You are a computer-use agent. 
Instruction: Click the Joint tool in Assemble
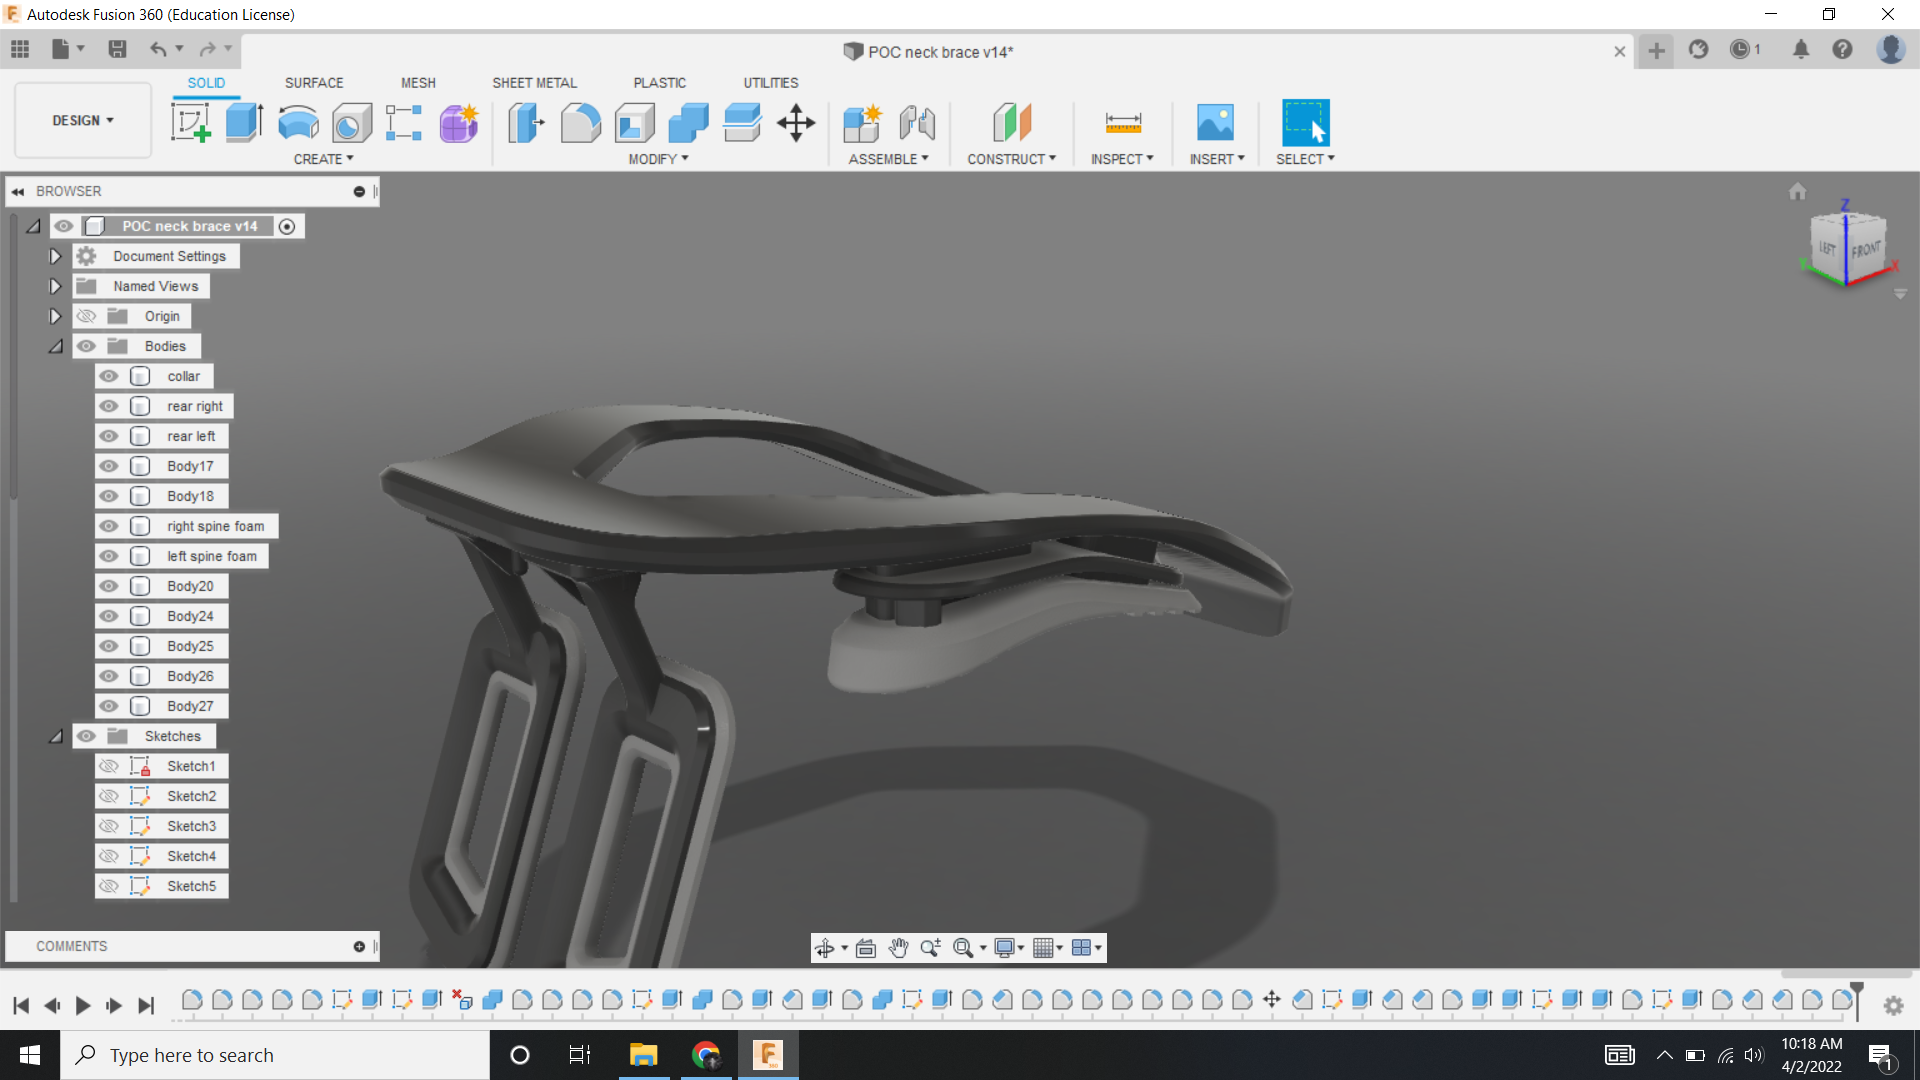click(916, 123)
